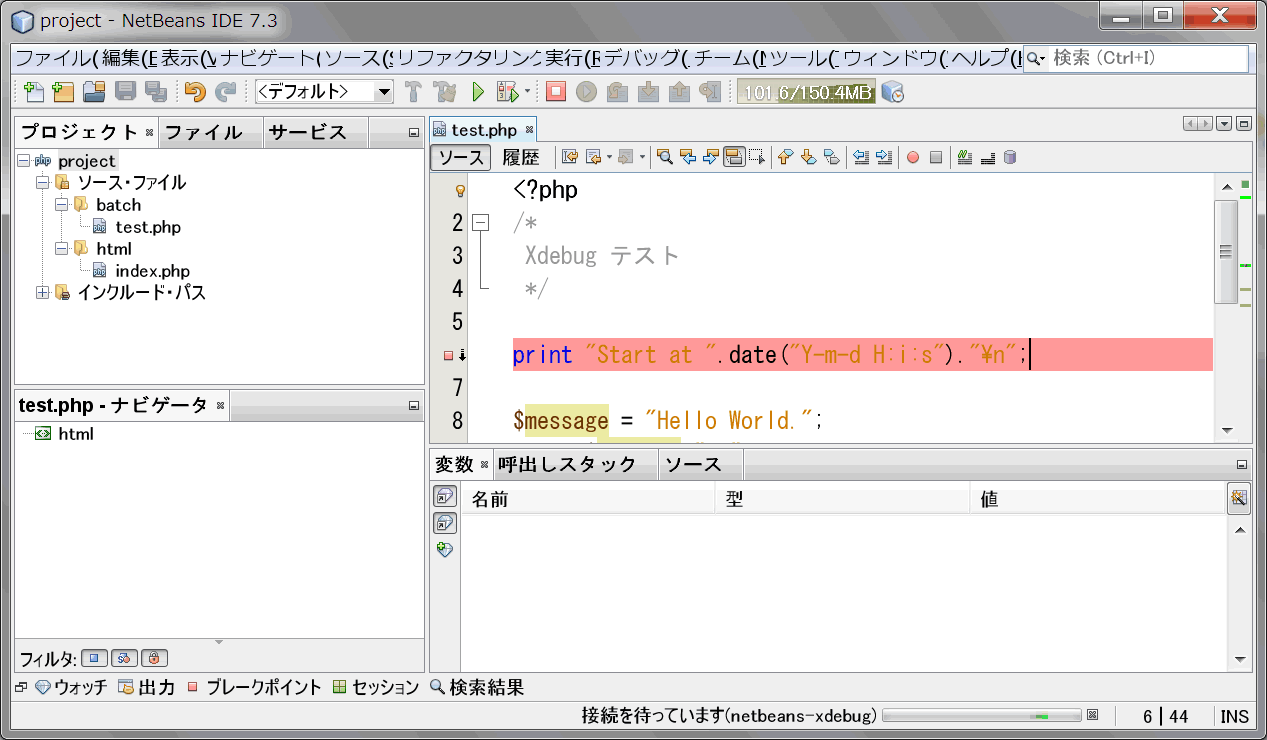Open the ウォッチ window button
This screenshot has height=740, width=1267.
click(x=71, y=688)
